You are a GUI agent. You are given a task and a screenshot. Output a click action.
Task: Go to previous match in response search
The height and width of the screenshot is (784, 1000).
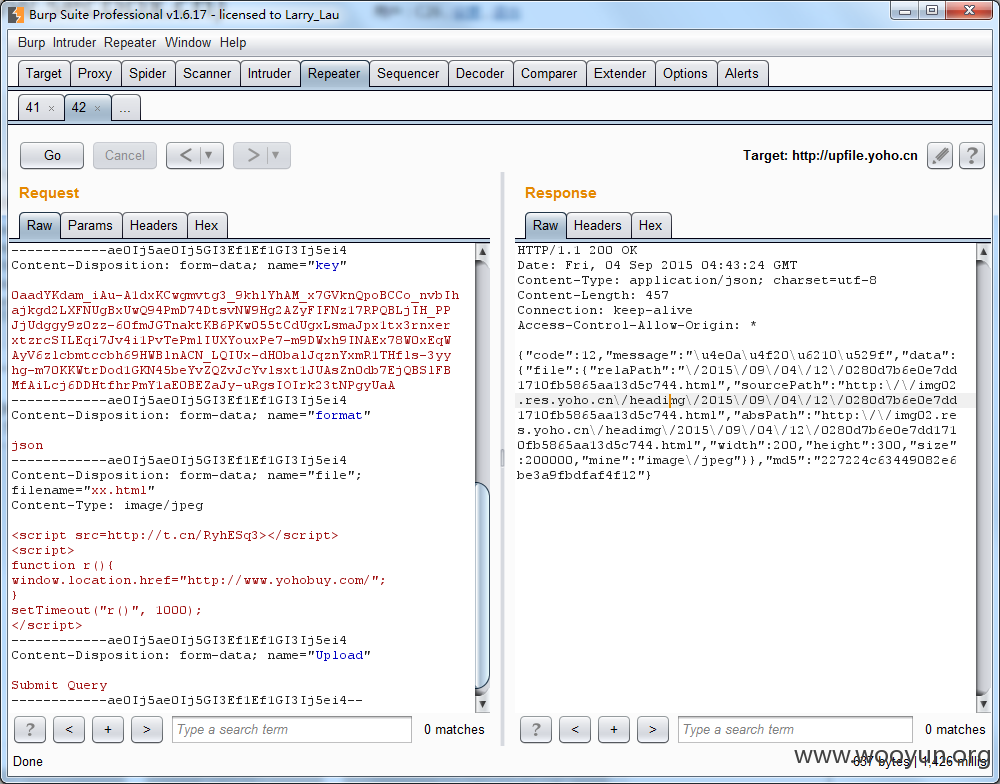coord(575,729)
